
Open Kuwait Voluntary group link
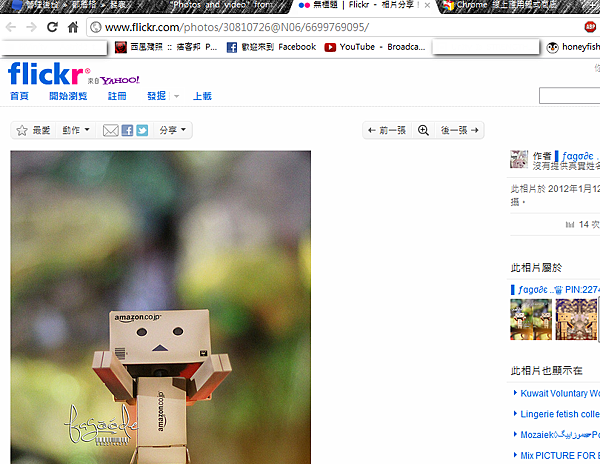click(x=560, y=393)
